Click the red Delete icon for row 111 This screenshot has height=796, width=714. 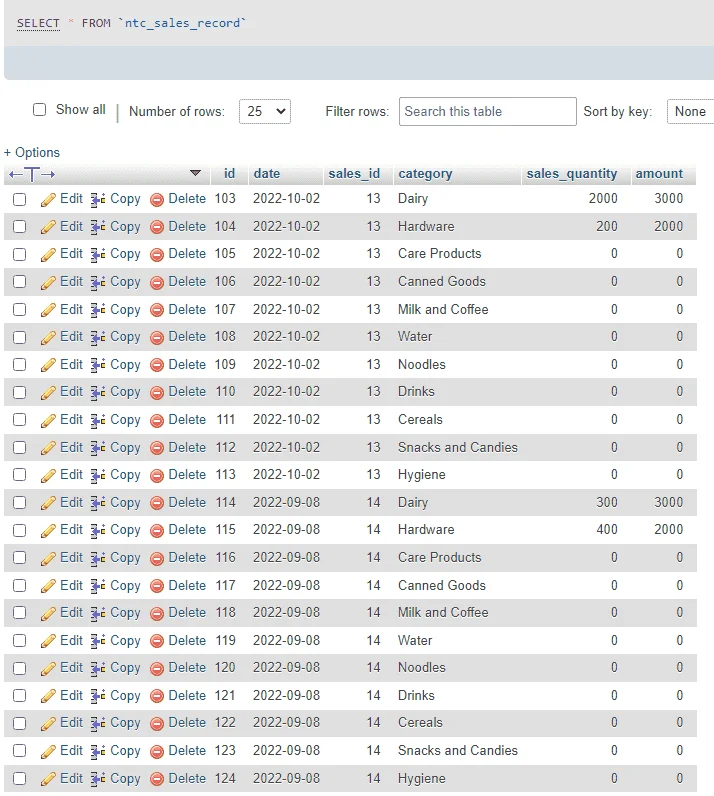(x=157, y=420)
